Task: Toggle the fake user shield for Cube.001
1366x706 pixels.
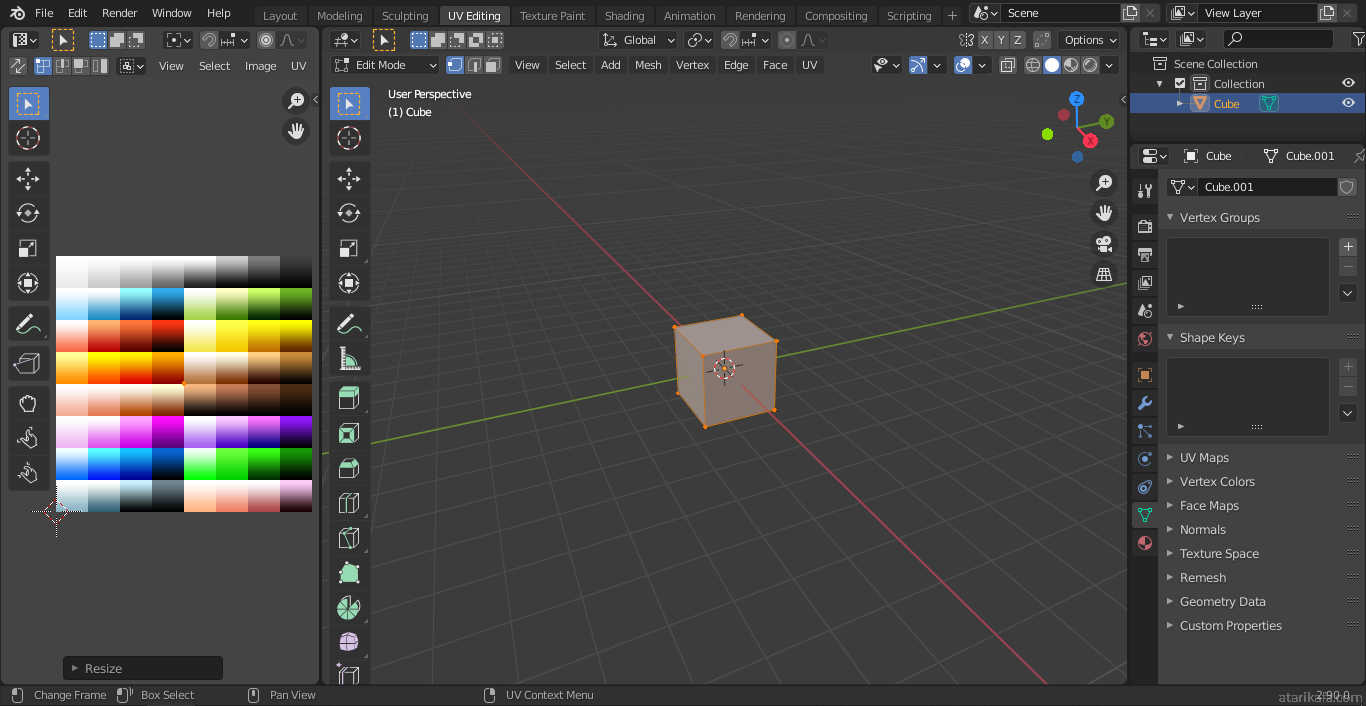Action: pos(1347,187)
